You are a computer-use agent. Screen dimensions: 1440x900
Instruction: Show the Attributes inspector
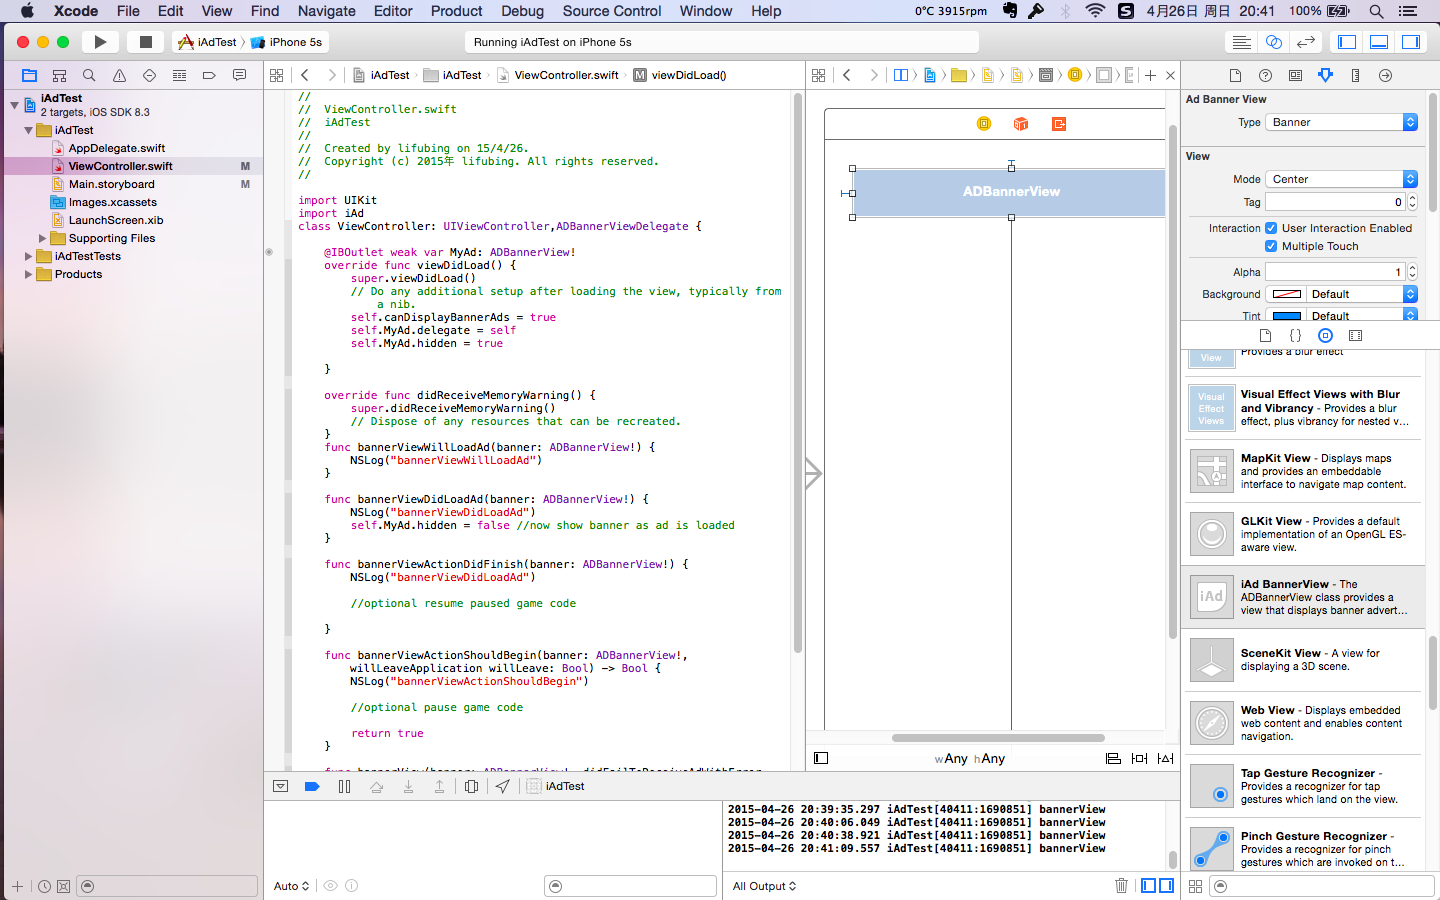click(x=1325, y=75)
